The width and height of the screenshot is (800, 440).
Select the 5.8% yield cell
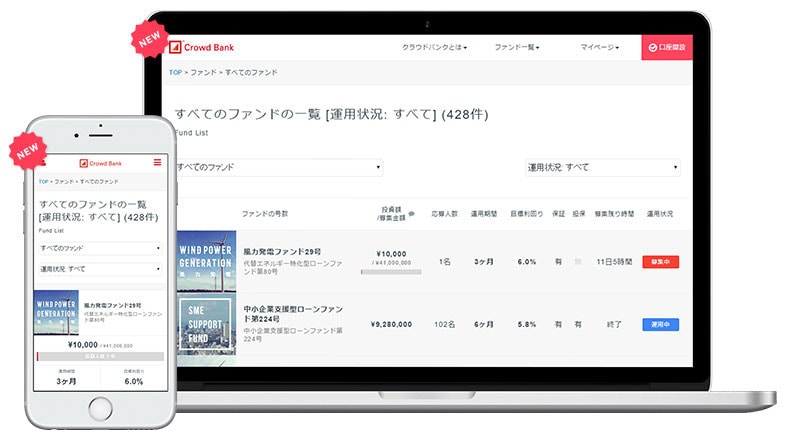coord(527,325)
